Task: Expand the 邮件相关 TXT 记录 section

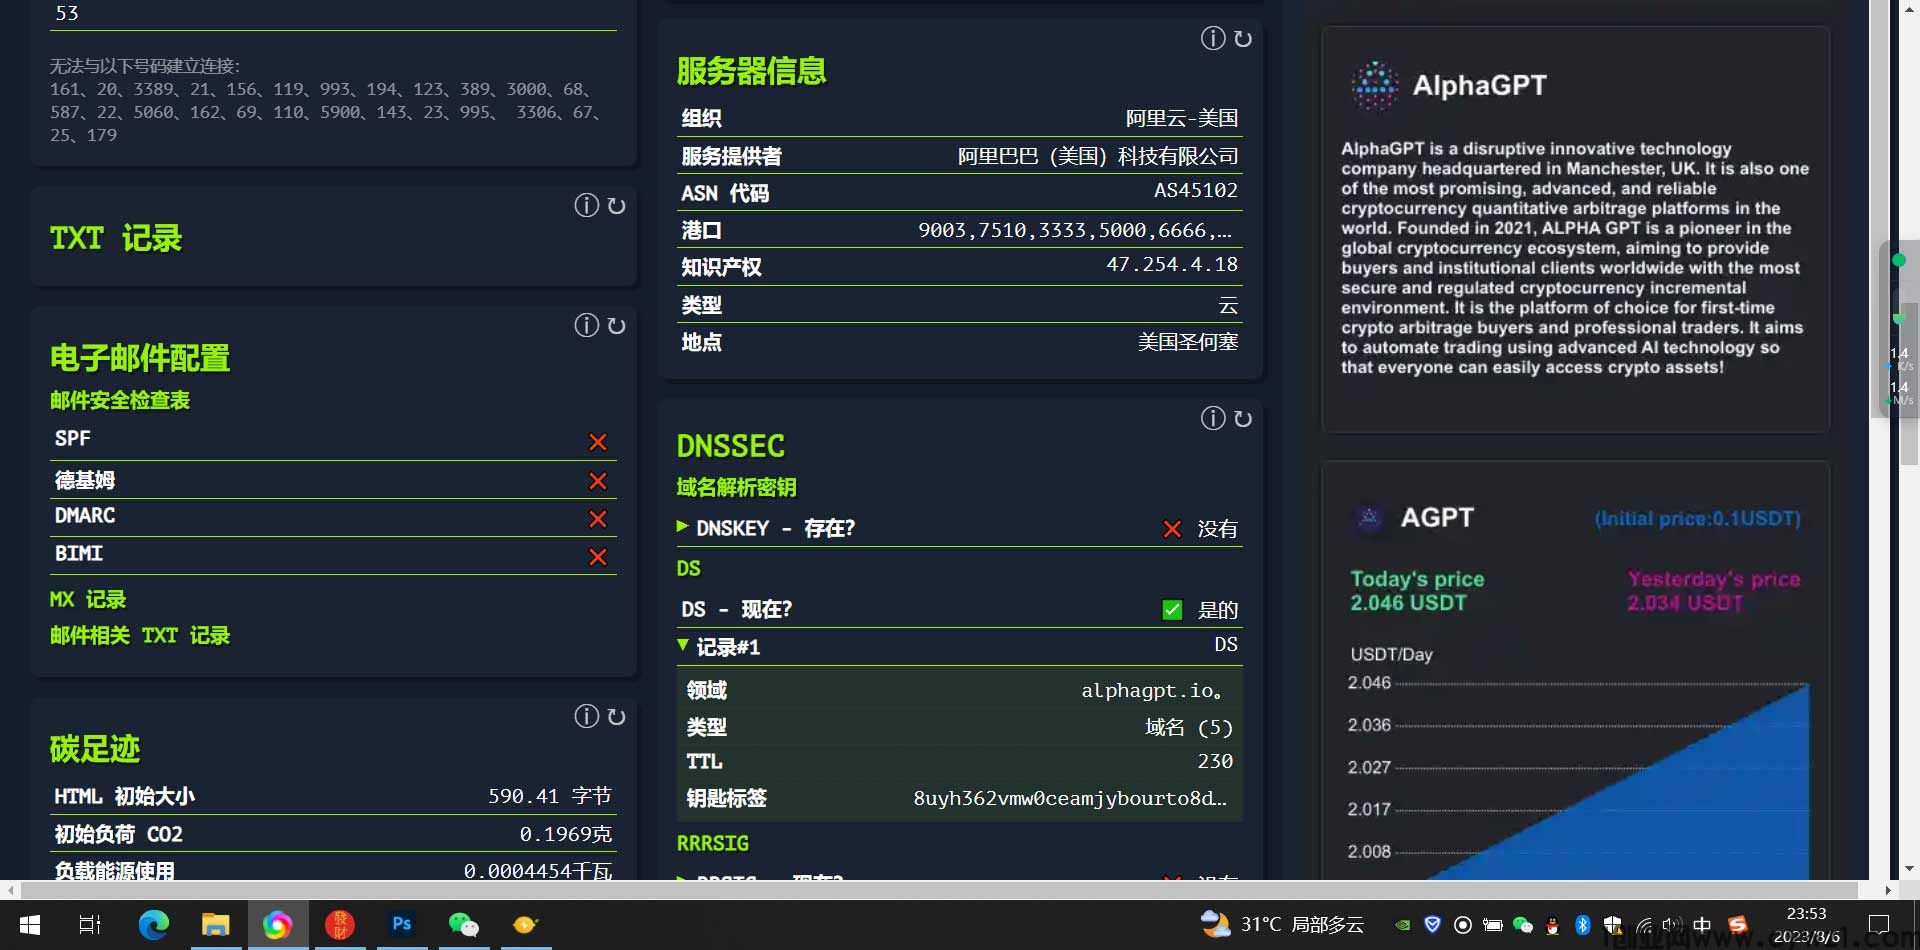Action: (x=140, y=635)
